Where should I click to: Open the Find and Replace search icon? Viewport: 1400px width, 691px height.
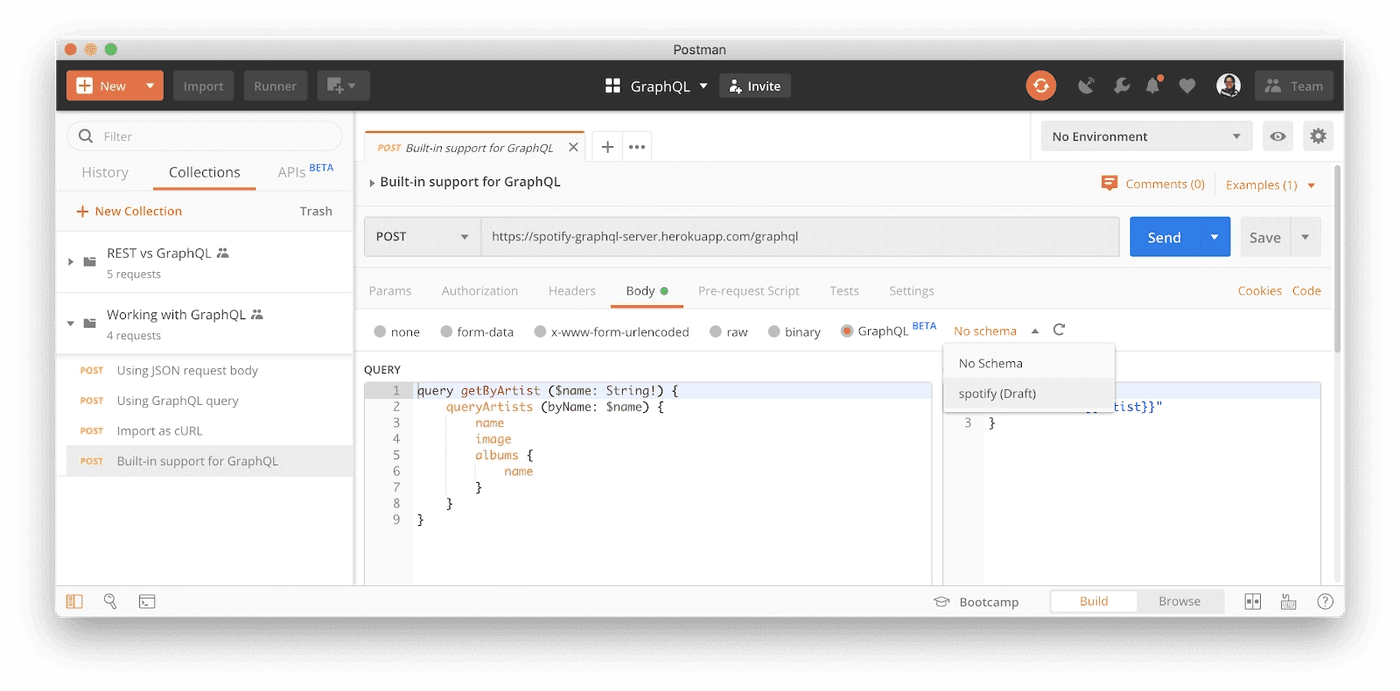[x=110, y=602]
